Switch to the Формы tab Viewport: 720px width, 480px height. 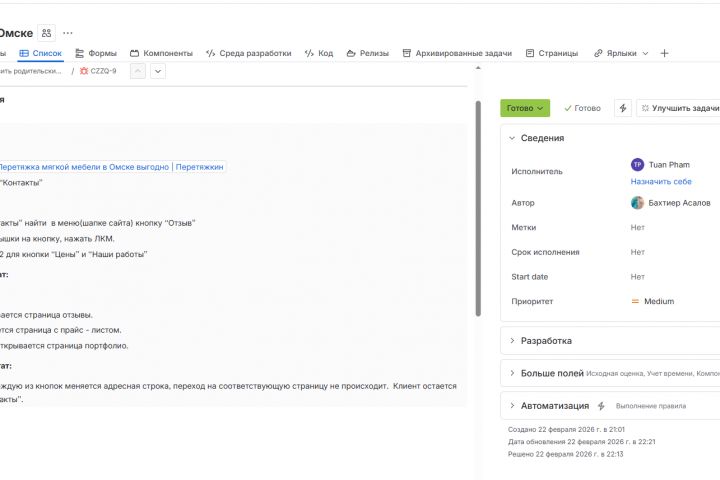(x=96, y=53)
